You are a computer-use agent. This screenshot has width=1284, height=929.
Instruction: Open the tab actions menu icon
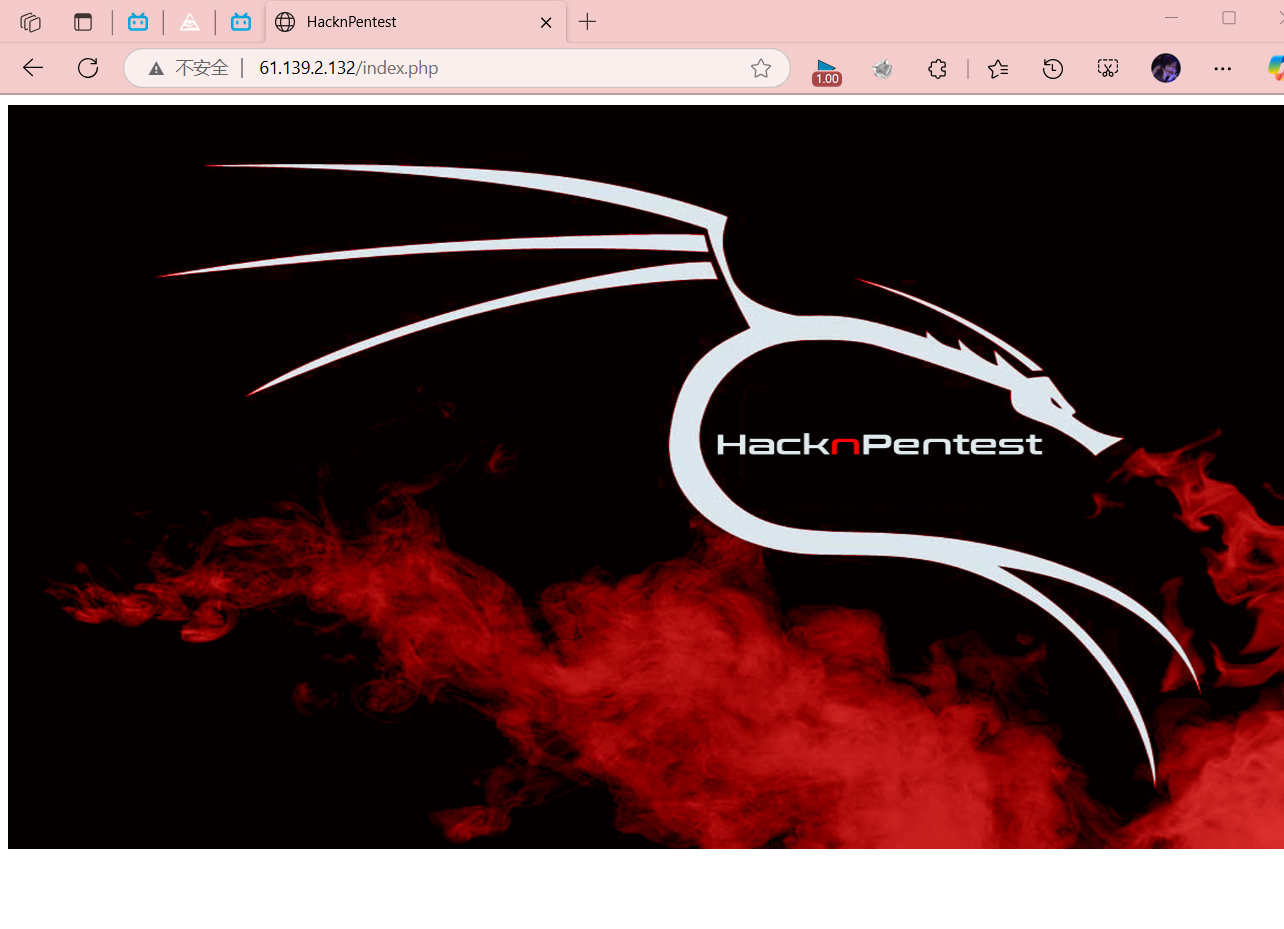(x=83, y=22)
